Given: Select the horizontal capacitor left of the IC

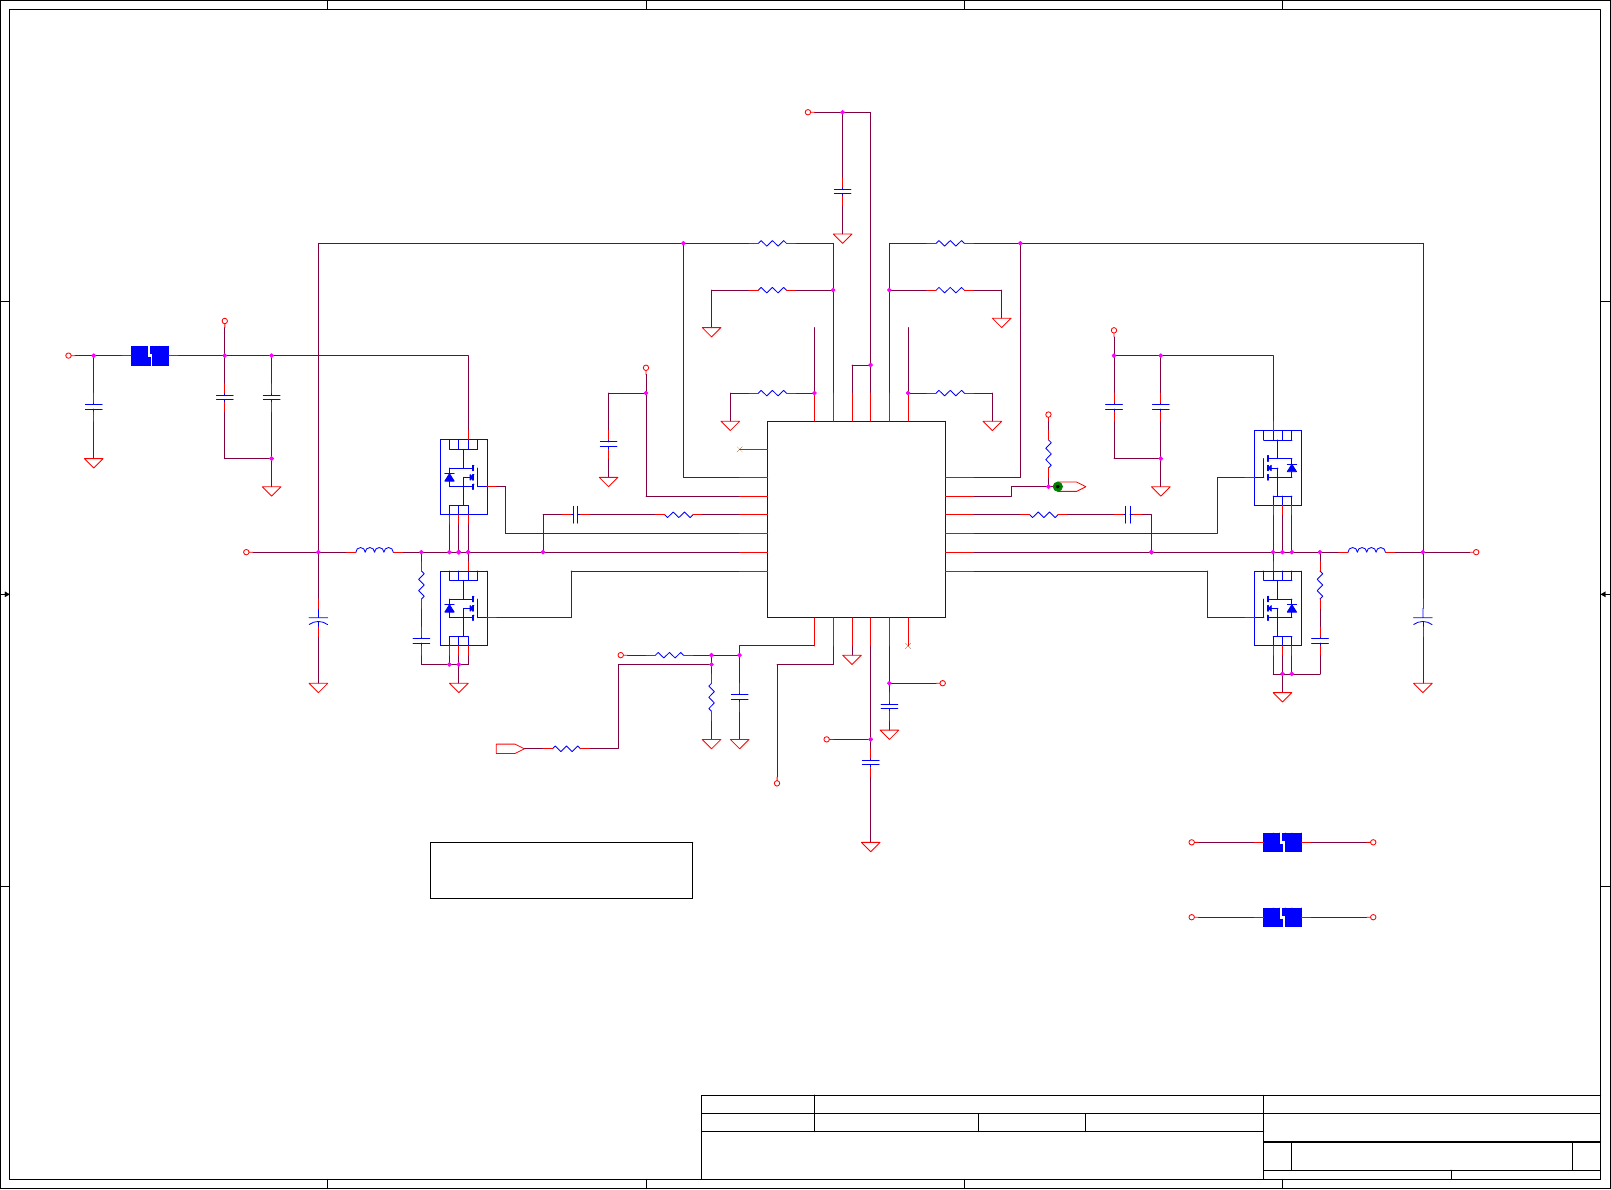Looking at the screenshot, I should [x=576, y=515].
